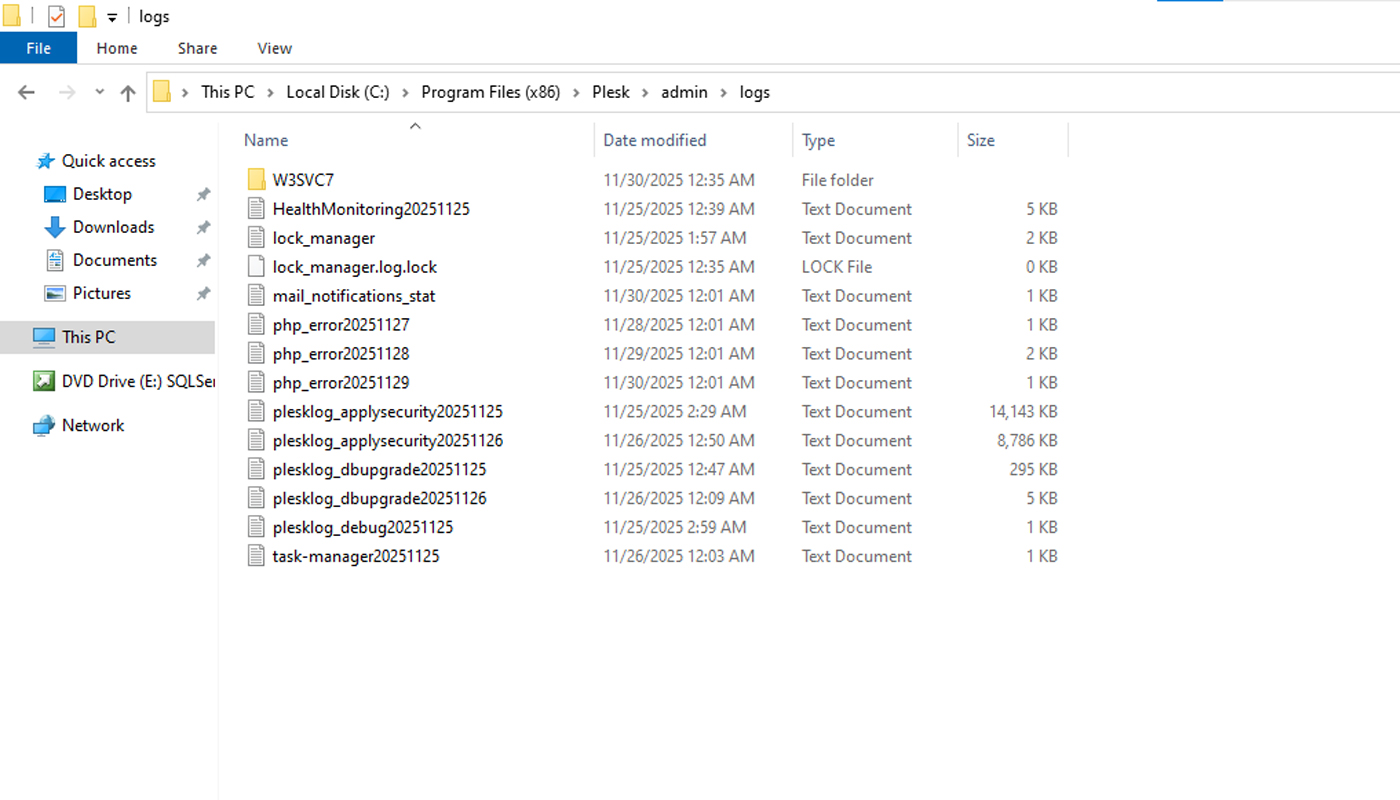Switch to the View ribbon tab
This screenshot has width=1400, height=800.
pos(274,48)
